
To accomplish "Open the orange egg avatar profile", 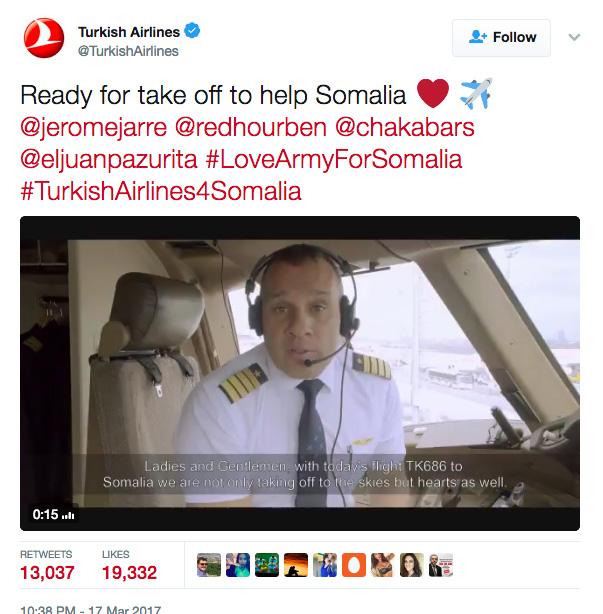I will click(354, 565).
